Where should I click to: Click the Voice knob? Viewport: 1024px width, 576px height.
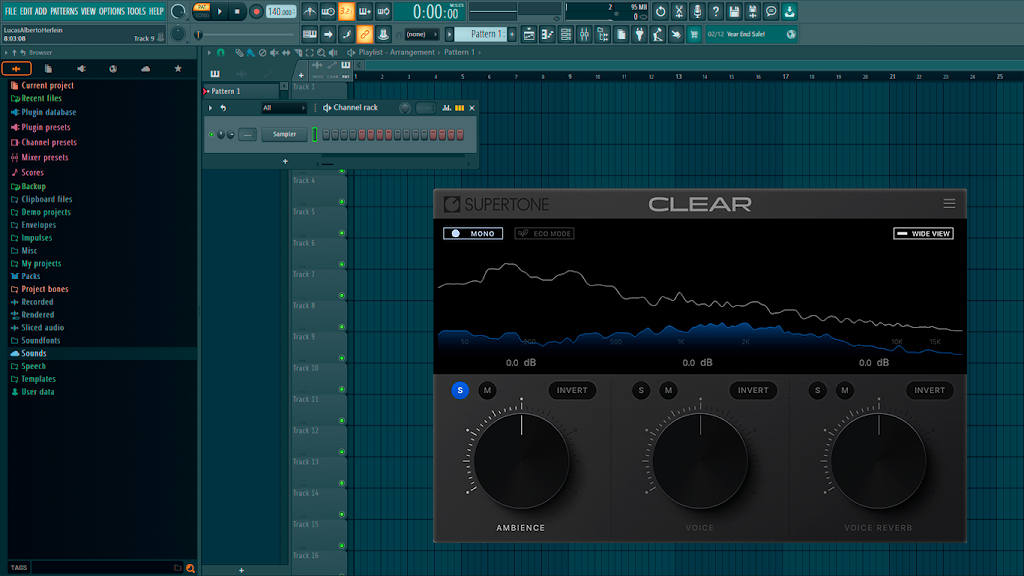click(x=700, y=460)
